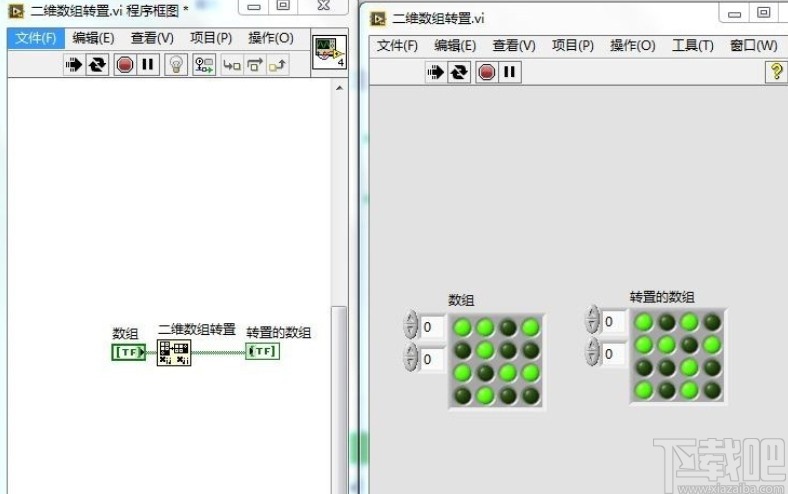The height and width of the screenshot is (494, 788).
Task: Click the column index field of 转置的数组 array
Action: tap(614, 354)
